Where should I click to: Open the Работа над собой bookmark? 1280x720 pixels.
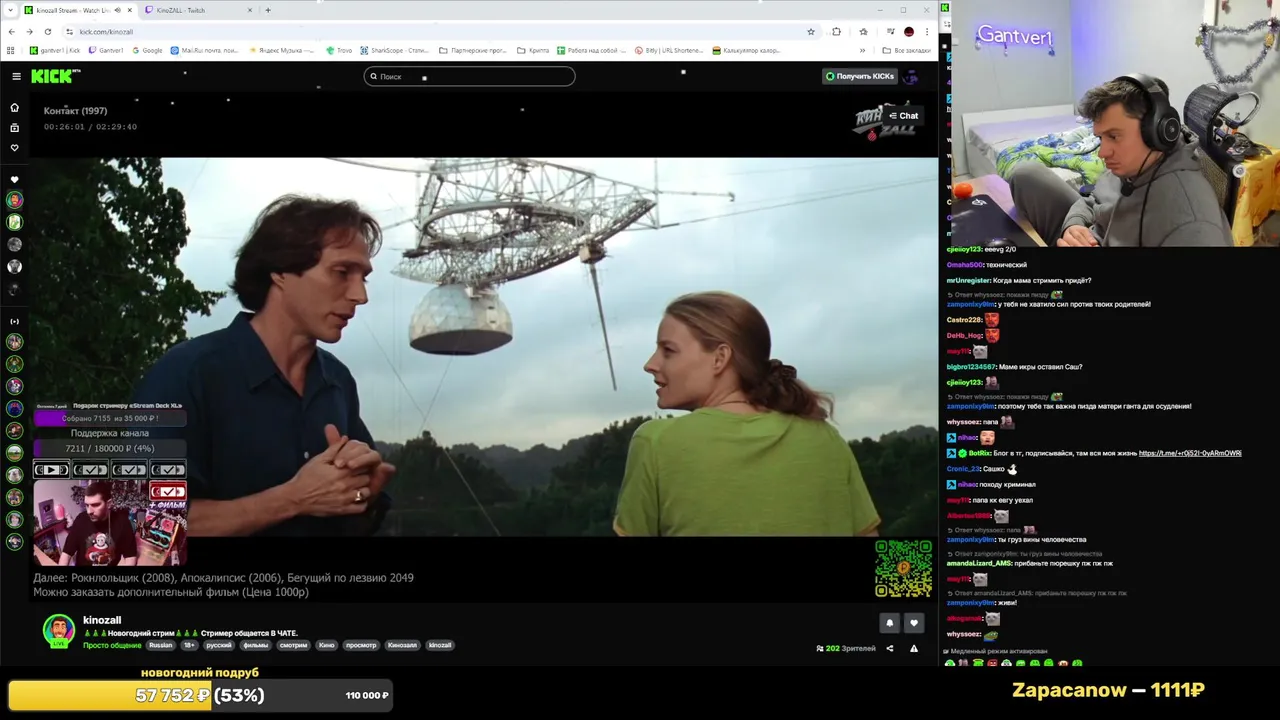click(593, 50)
